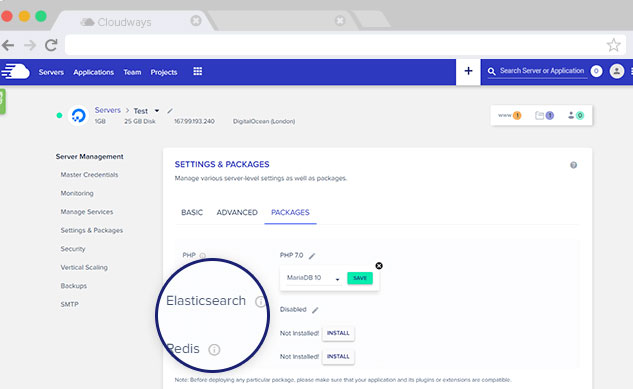
Task: Reload the browser page
Action: (51, 45)
